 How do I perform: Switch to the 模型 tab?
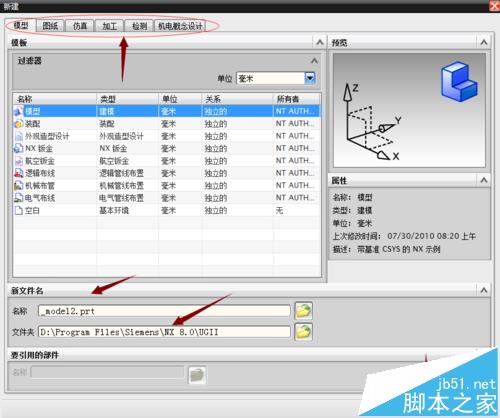point(21,26)
